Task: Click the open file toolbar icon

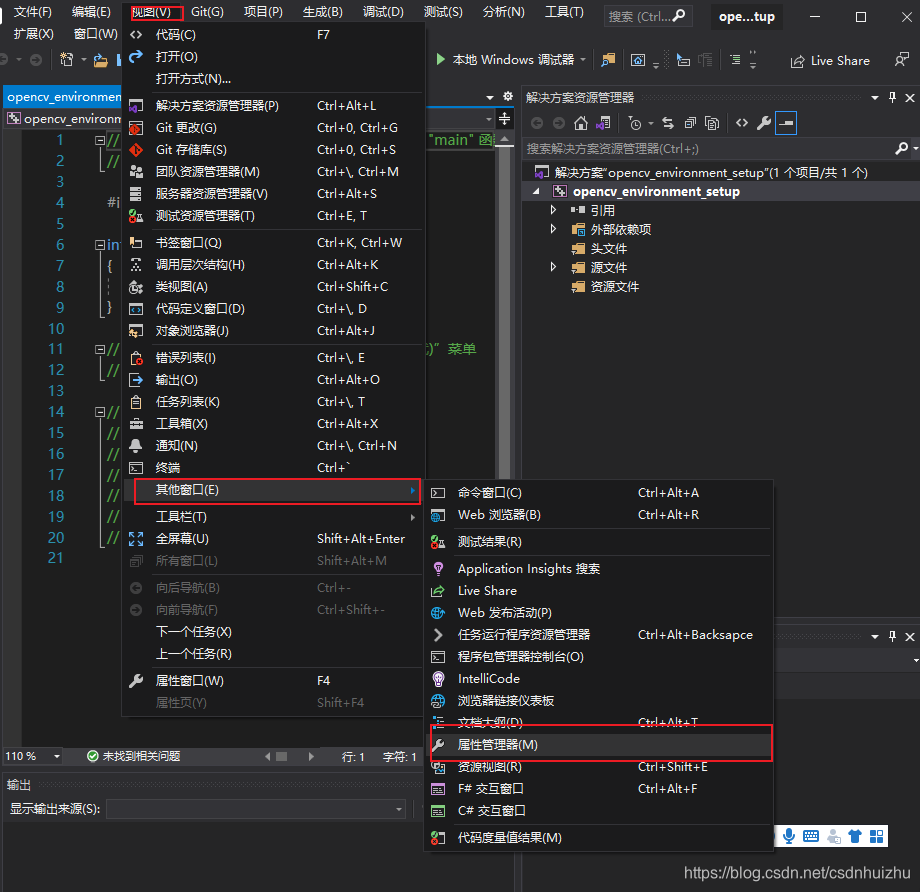Action: [101, 60]
